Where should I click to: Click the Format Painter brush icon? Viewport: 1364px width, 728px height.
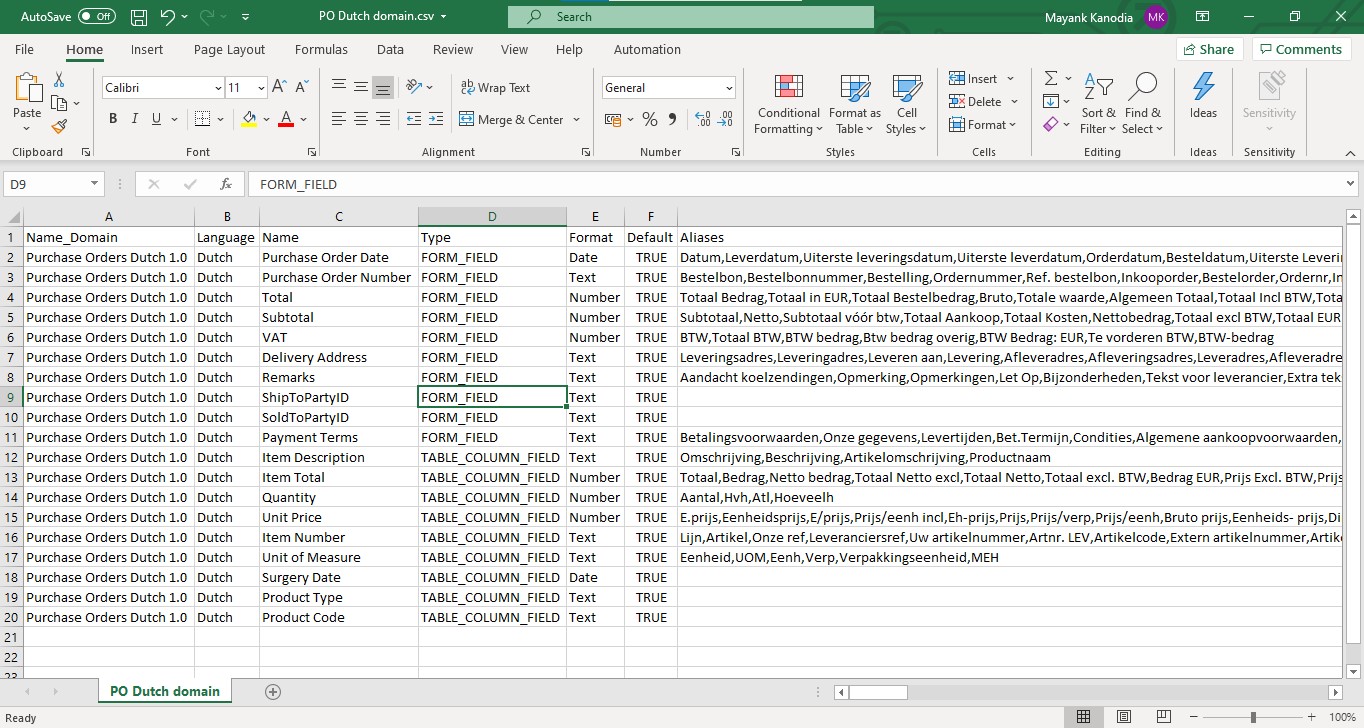[59, 127]
